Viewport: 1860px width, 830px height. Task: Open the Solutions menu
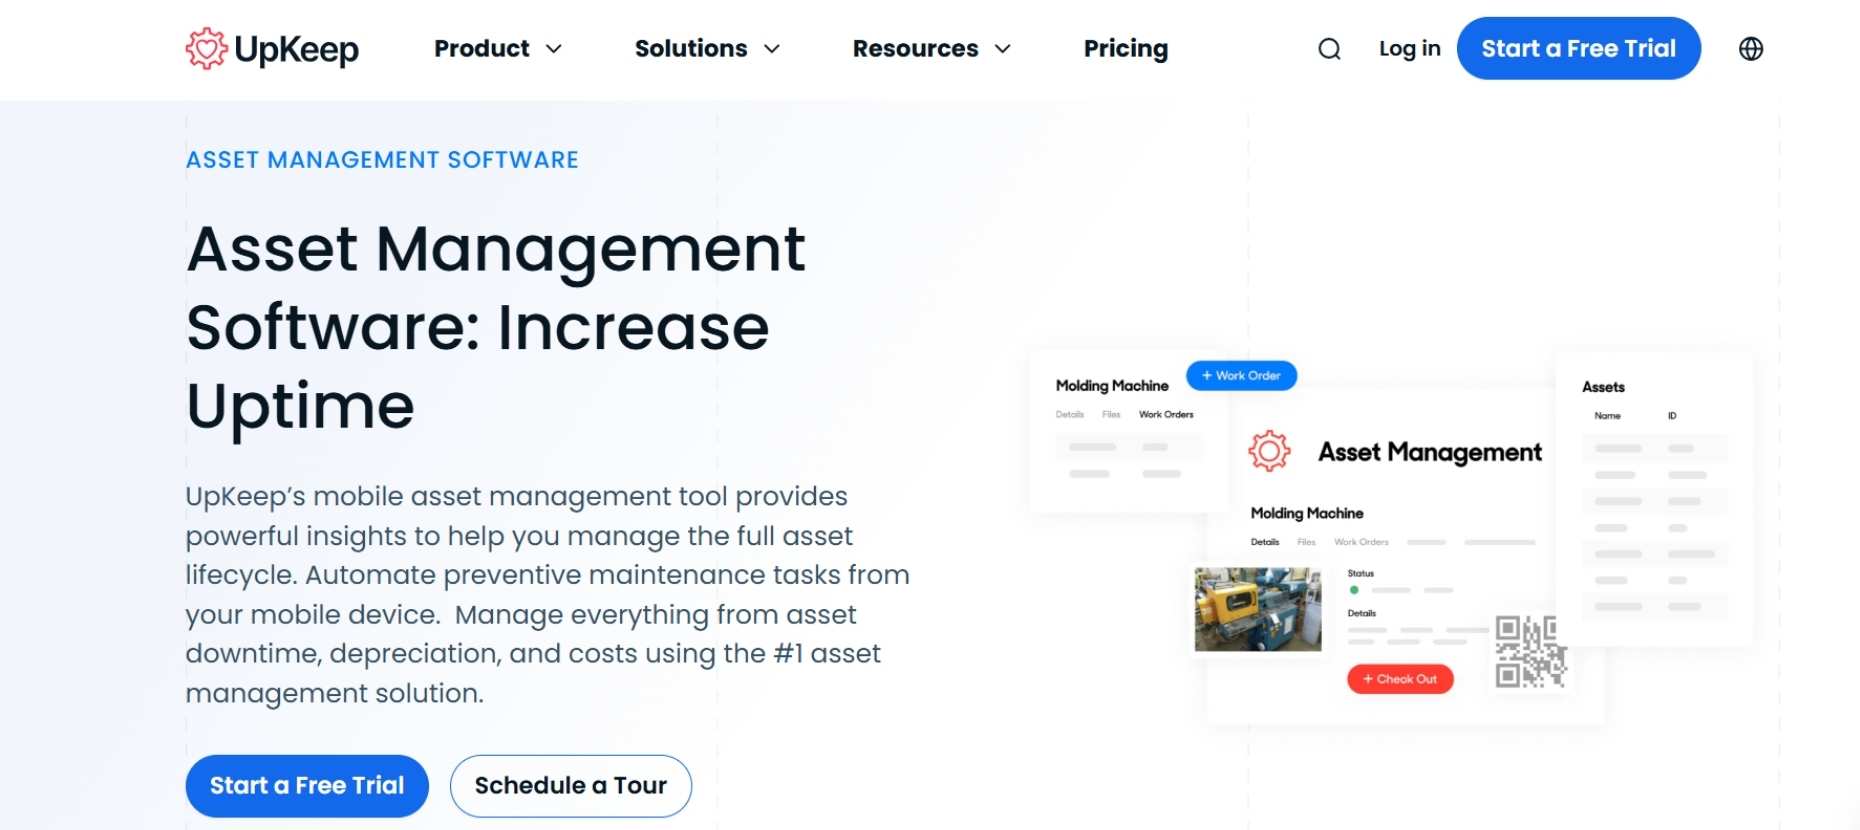click(x=707, y=49)
